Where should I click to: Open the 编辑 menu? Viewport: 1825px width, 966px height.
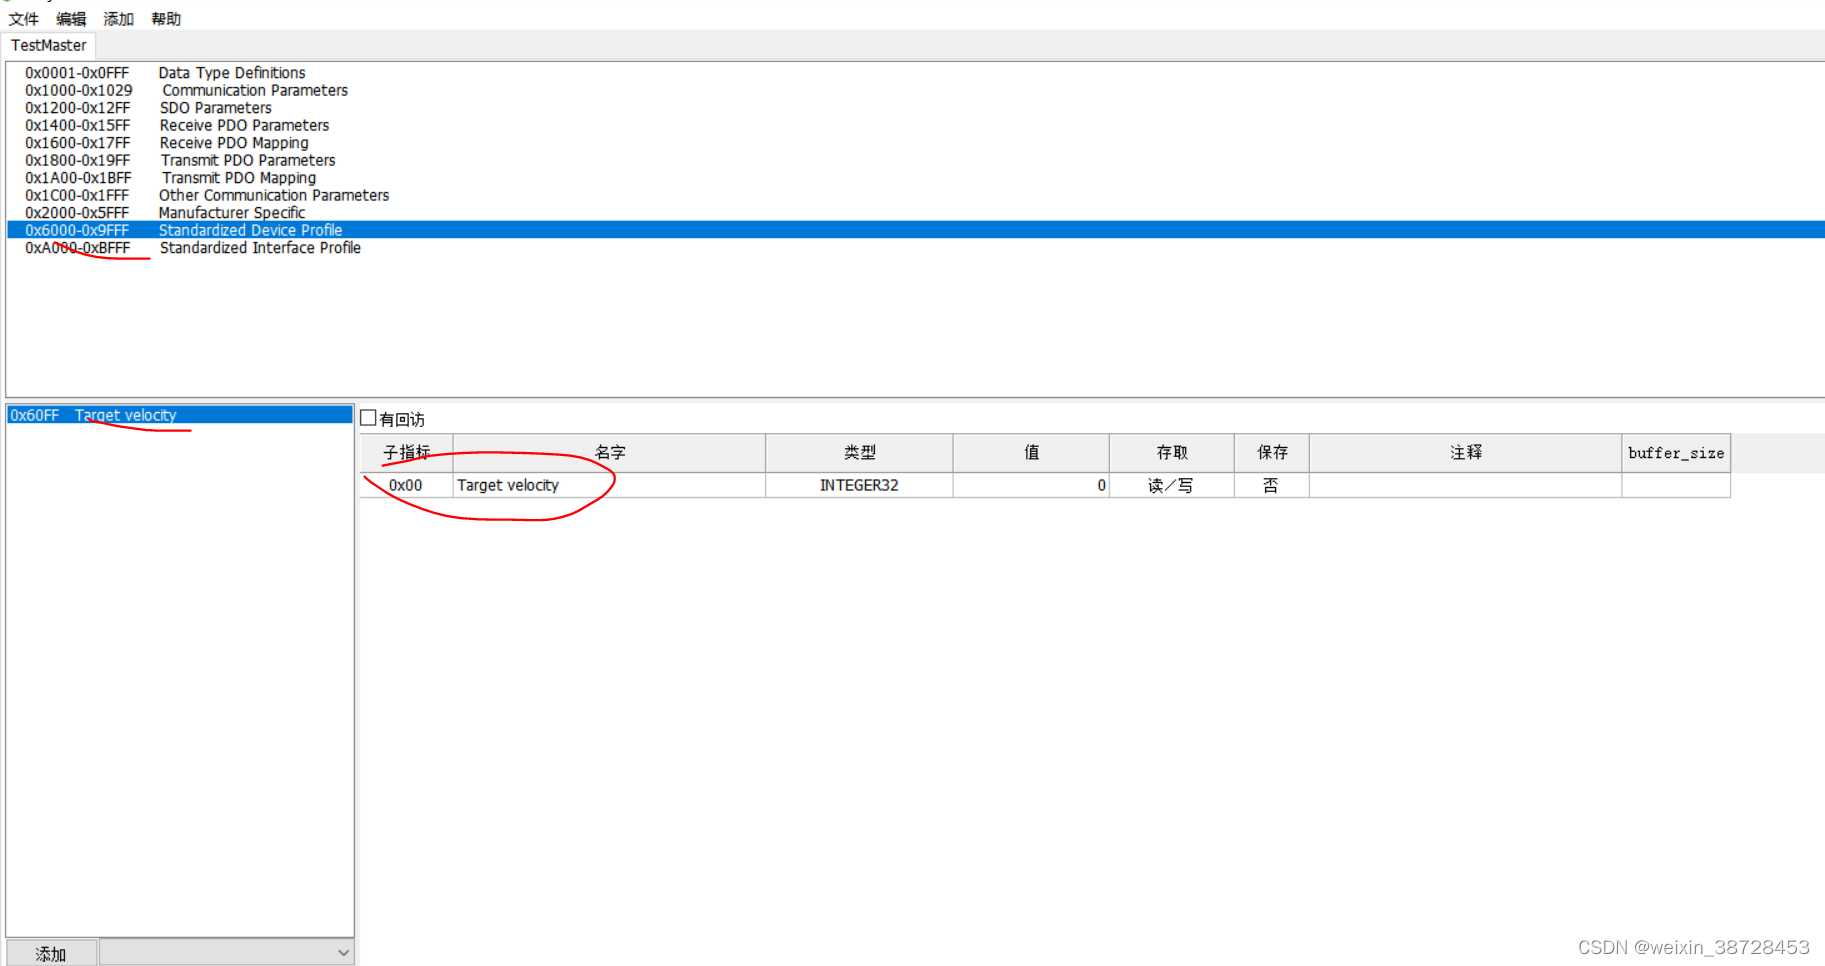[x=71, y=19]
